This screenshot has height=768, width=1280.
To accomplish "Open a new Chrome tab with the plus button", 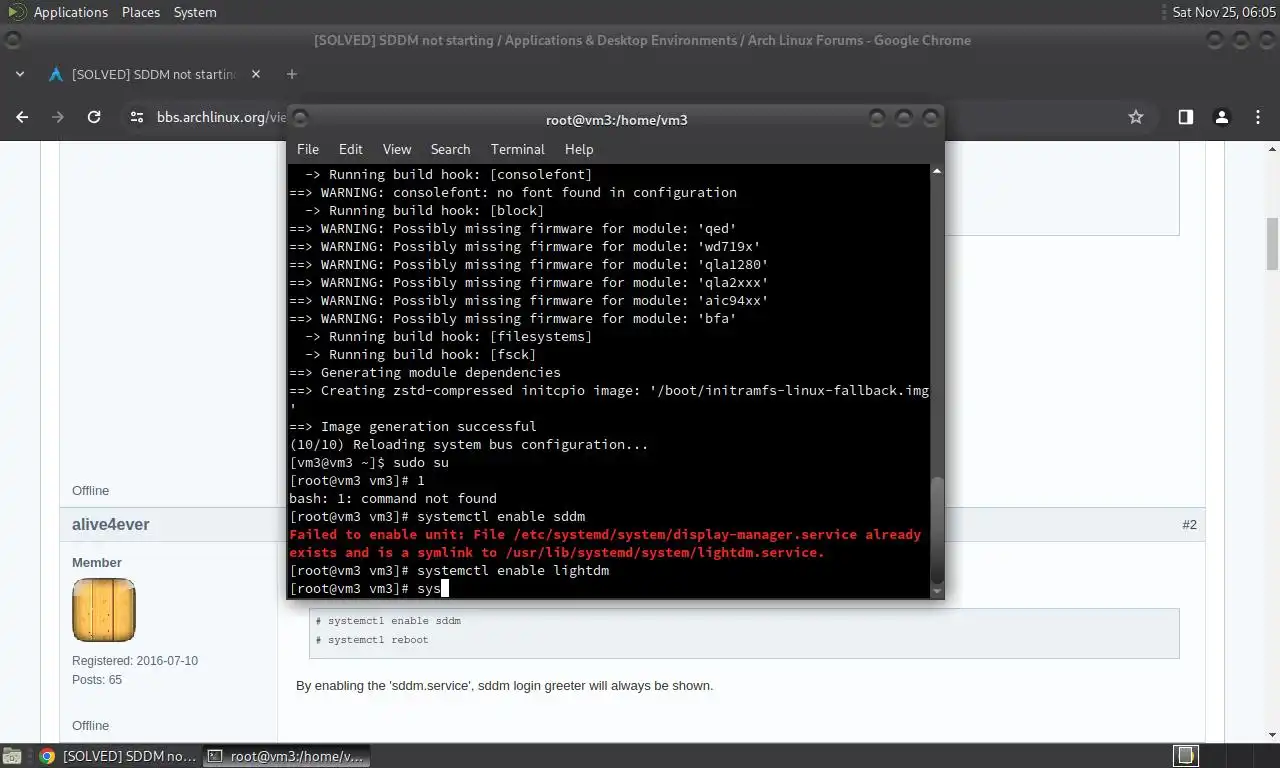I will [292, 74].
